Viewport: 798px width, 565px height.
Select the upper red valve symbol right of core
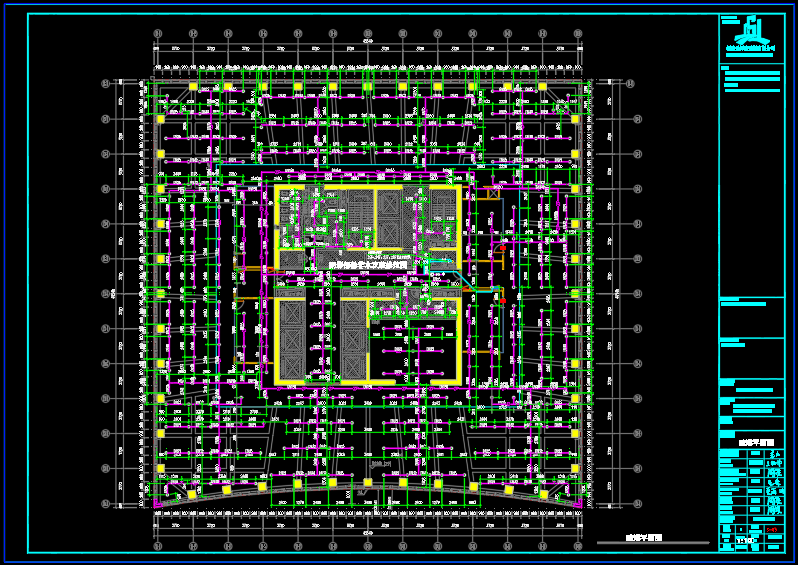(501, 247)
